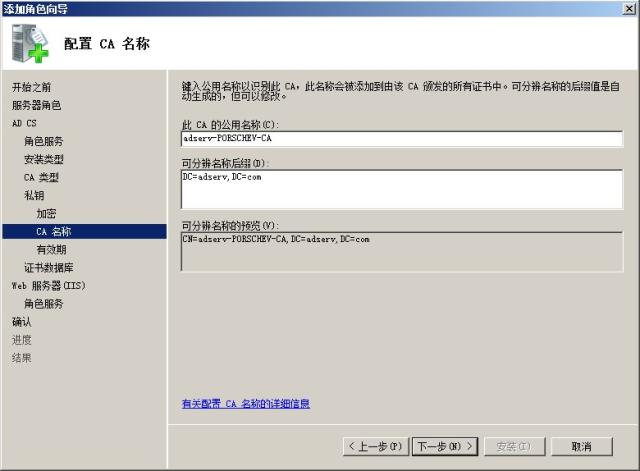Click 下一步 (N) button
This screenshot has width=640, height=471.
tap(445, 447)
